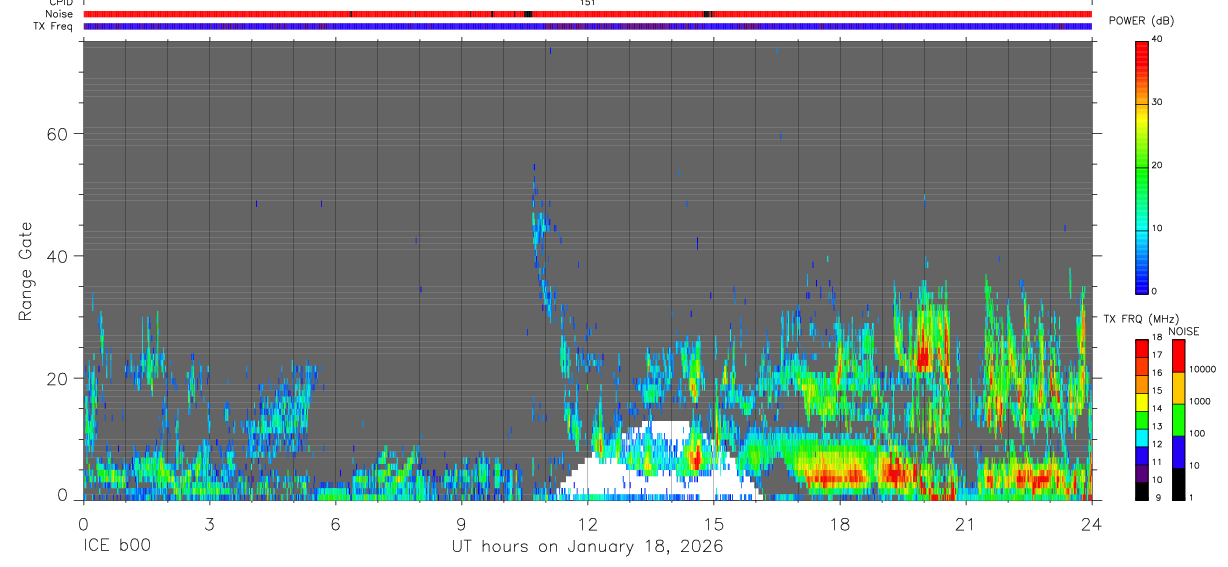Click the '100' tick on NOISE scale
Image resolution: width=1228 pixels, height=567 pixels.
[x=1197, y=433]
